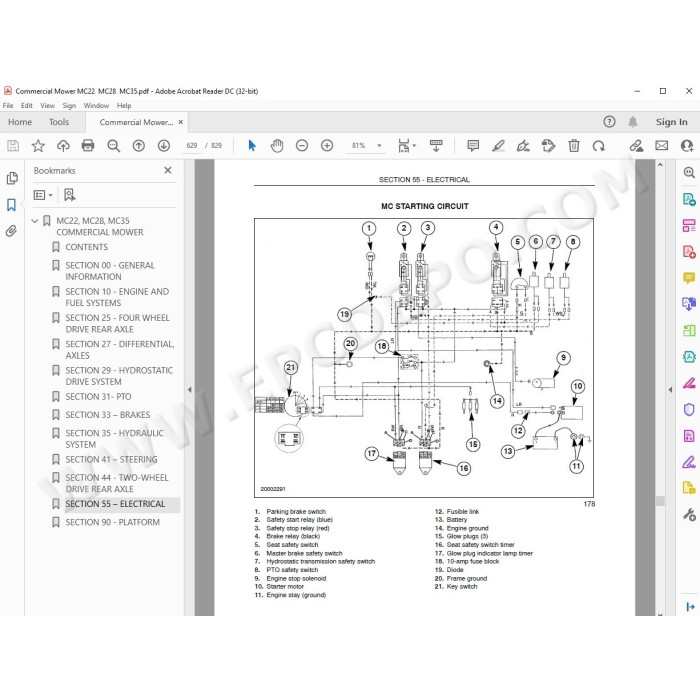Collapse the right tools pane arrow

[670, 390]
